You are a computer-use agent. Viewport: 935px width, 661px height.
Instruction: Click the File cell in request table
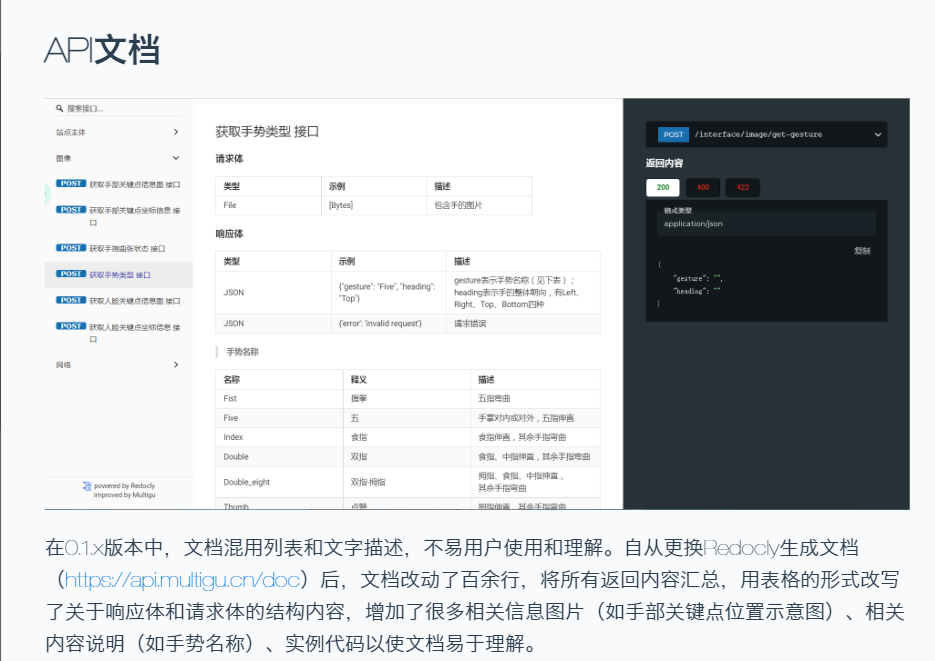(268, 205)
